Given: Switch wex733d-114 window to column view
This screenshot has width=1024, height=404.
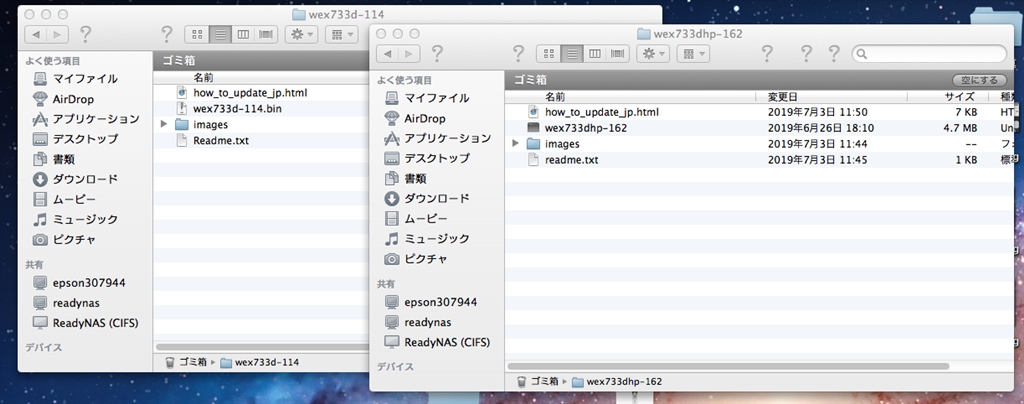Looking at the screenshot, I should point(243,34).
